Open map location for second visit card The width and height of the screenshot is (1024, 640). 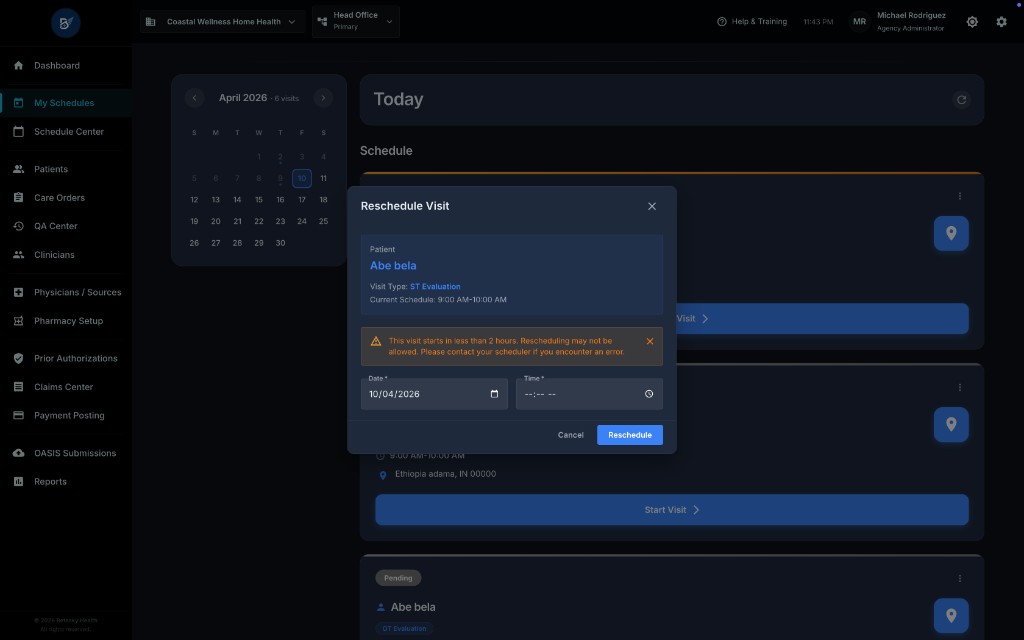point(951,424)
